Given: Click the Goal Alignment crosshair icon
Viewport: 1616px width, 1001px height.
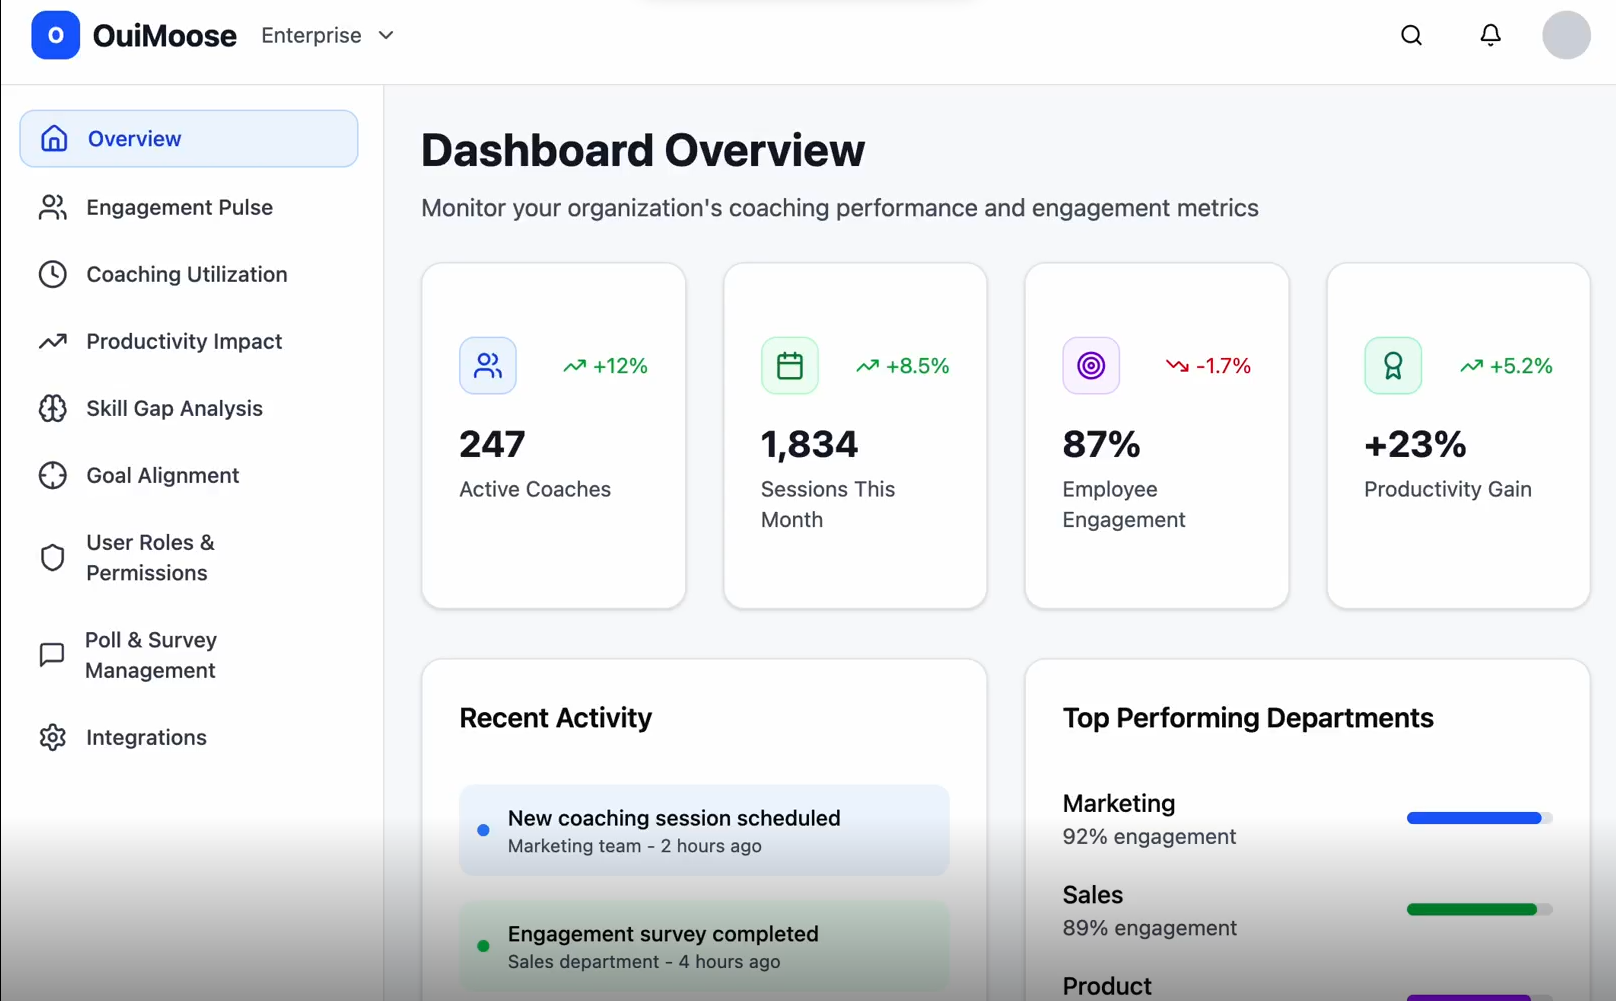Looking at the screenshot, I should (53, 475).
